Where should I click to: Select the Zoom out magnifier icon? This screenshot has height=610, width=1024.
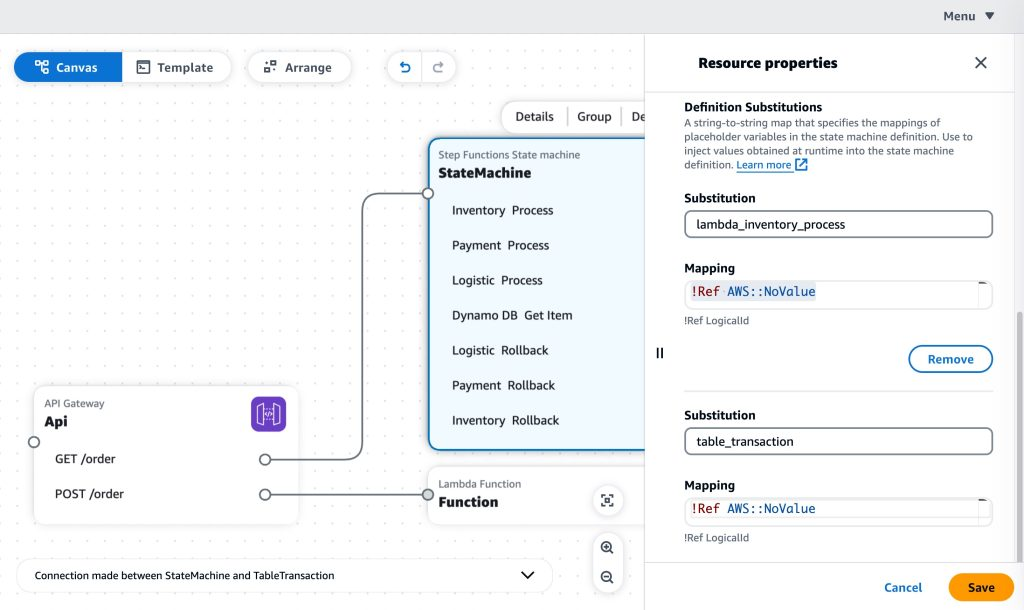point(608,576)
